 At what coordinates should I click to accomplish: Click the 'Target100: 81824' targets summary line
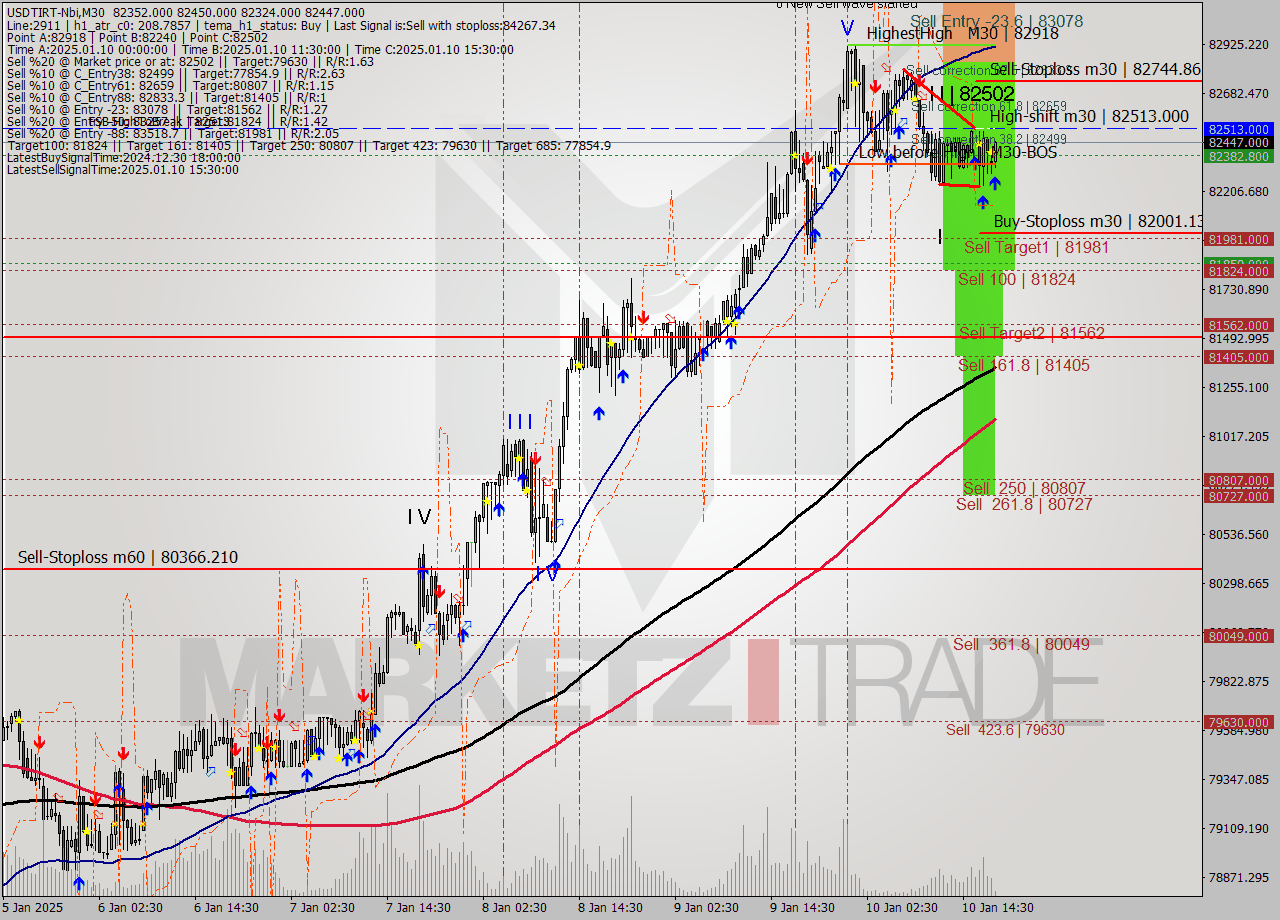pyautogui.click(x=309, y=145)
